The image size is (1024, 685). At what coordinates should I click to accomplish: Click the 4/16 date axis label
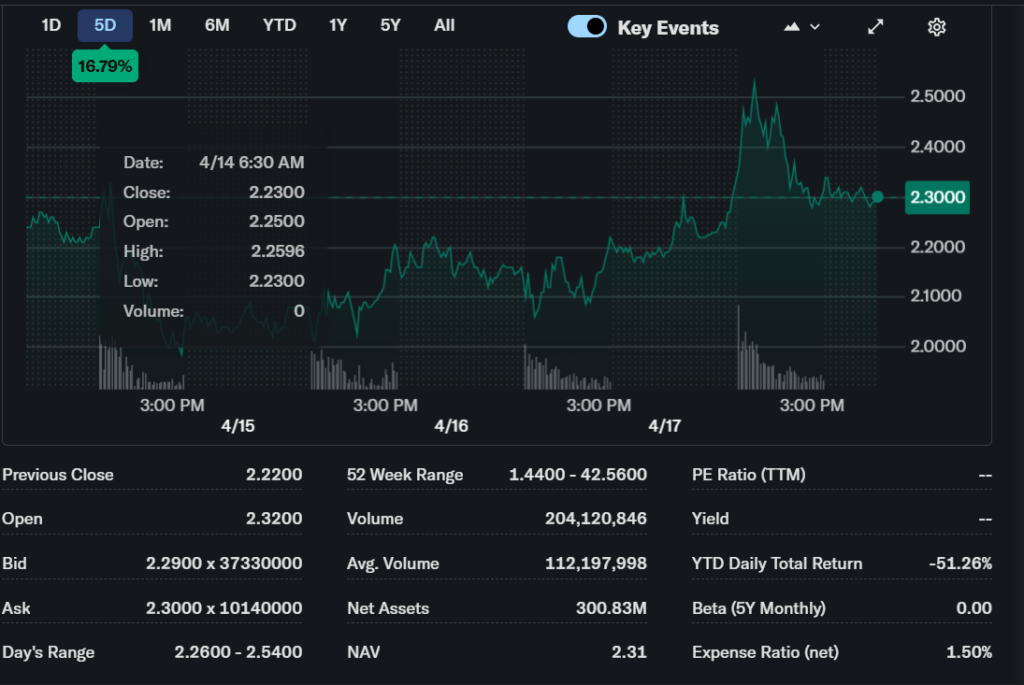pyautogui.click(x=451, y=426)
